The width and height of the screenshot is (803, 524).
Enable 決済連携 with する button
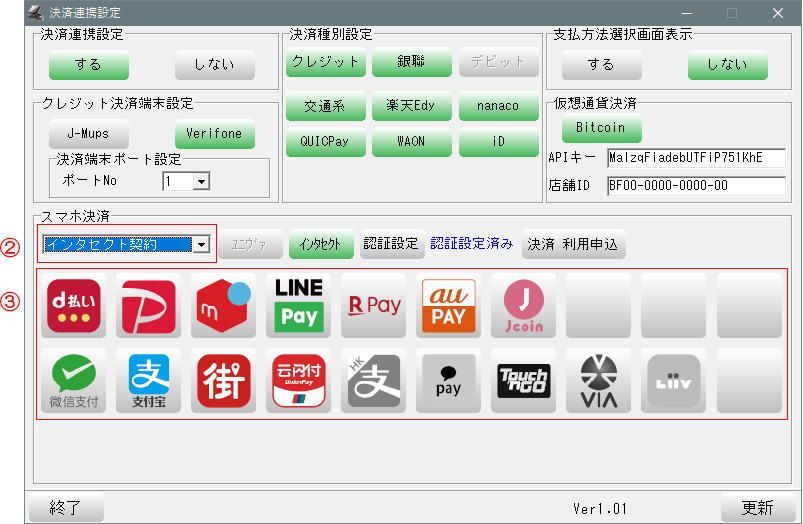tap(89, 65)
